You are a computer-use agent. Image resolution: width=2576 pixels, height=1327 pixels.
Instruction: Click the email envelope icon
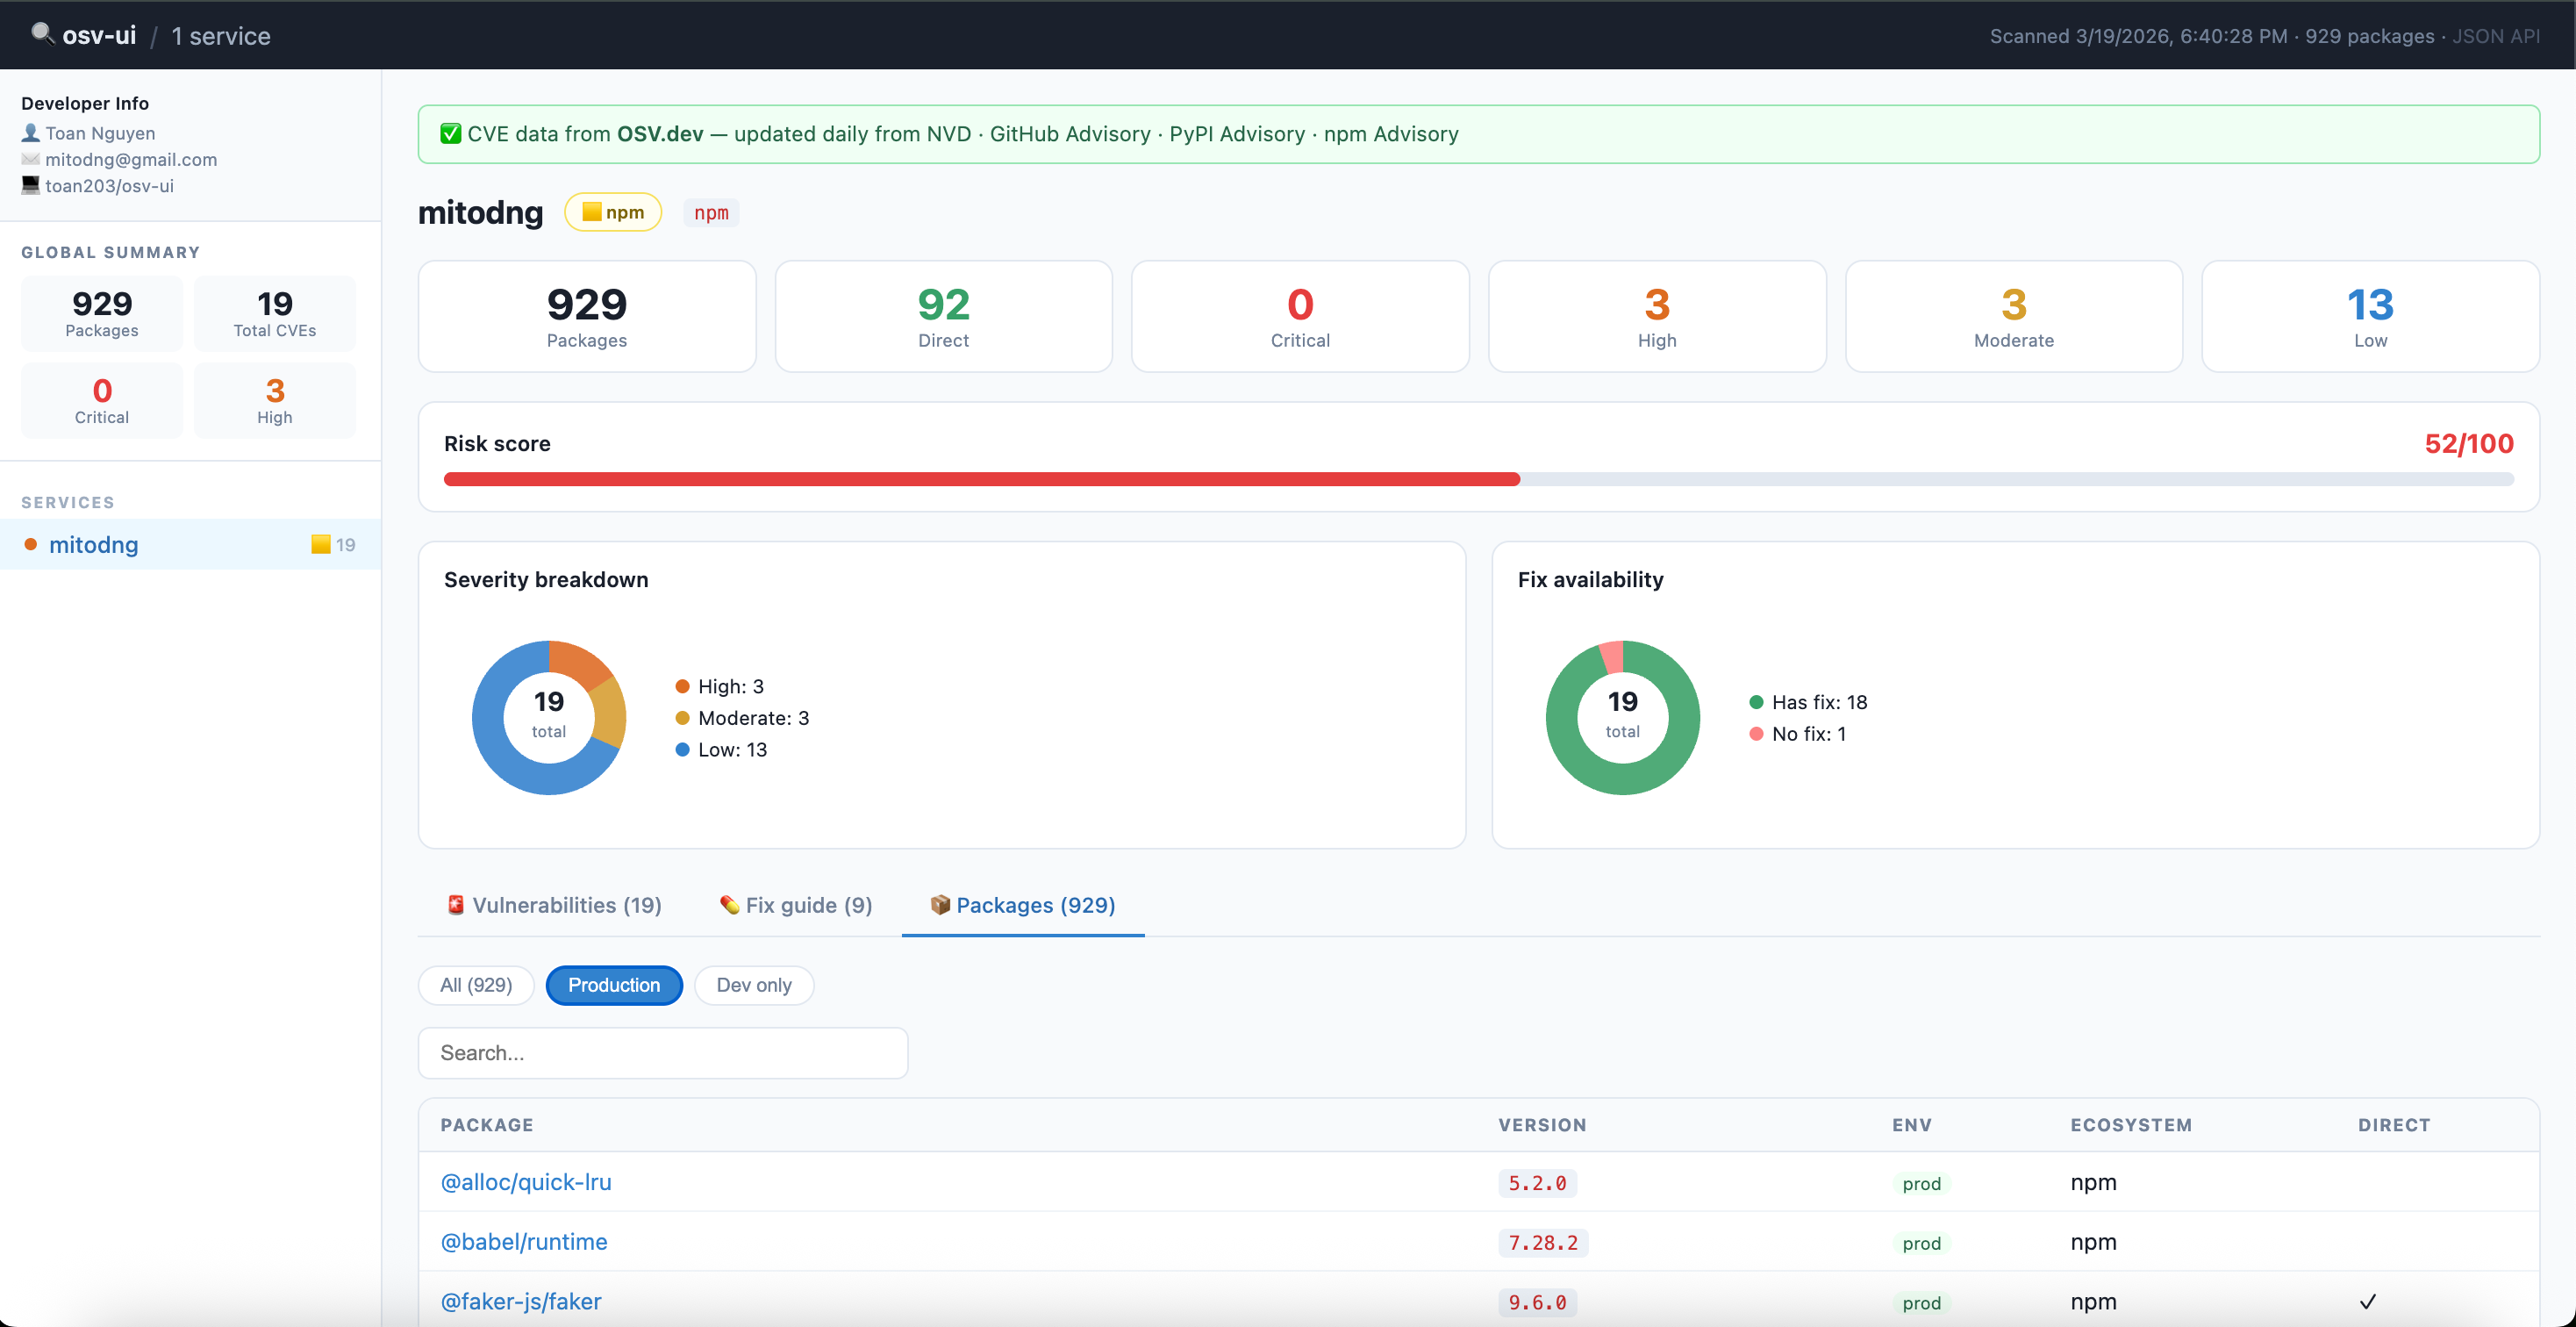31,159
